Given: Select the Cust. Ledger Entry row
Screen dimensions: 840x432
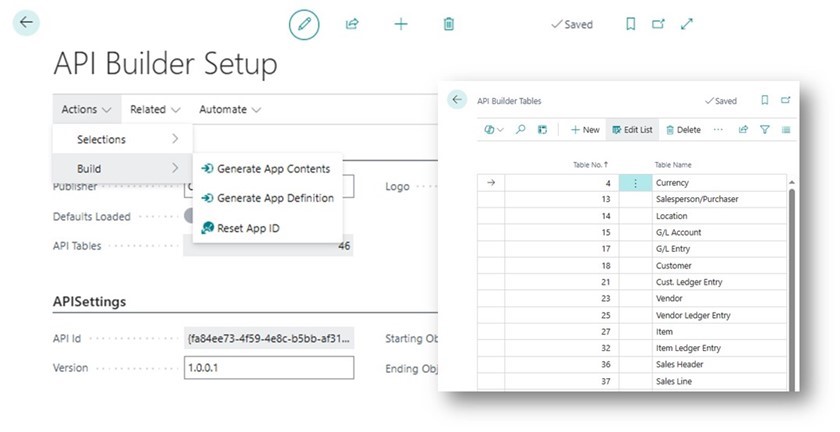Looking at the screenshot, I should 632,282.
